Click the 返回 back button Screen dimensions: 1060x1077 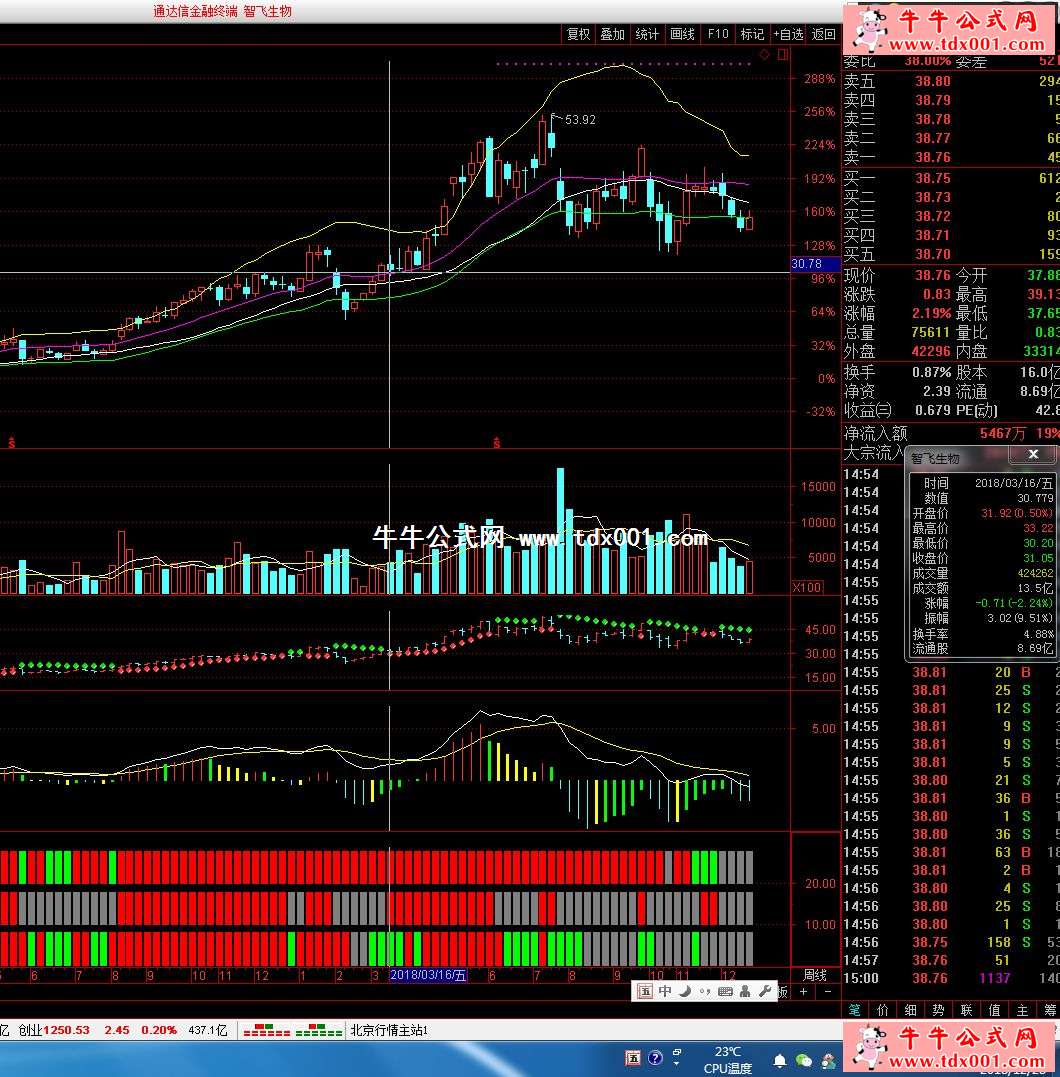pos(823,34)
